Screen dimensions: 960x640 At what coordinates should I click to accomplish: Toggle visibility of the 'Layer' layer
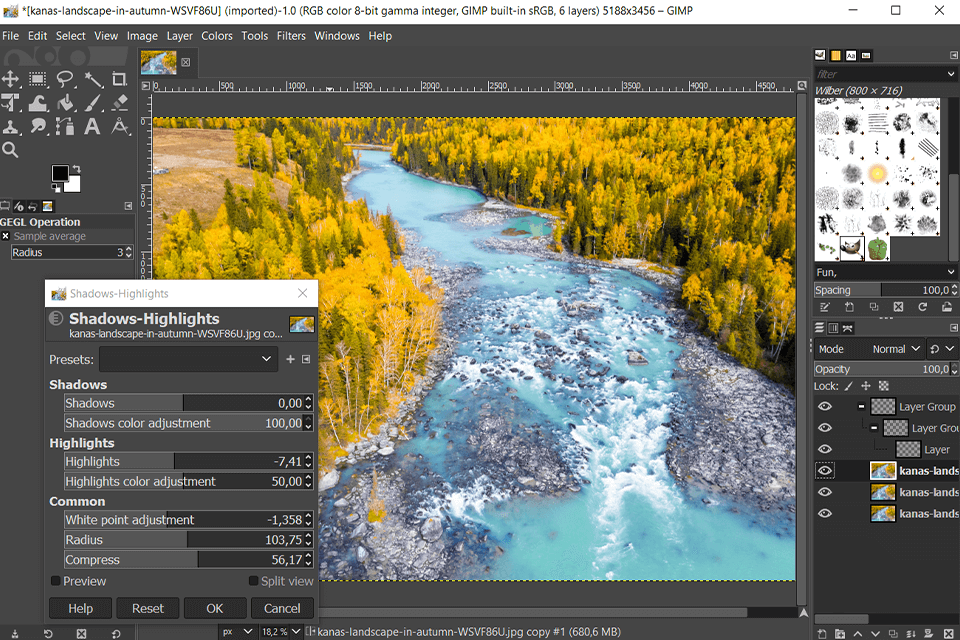point(825,449)
